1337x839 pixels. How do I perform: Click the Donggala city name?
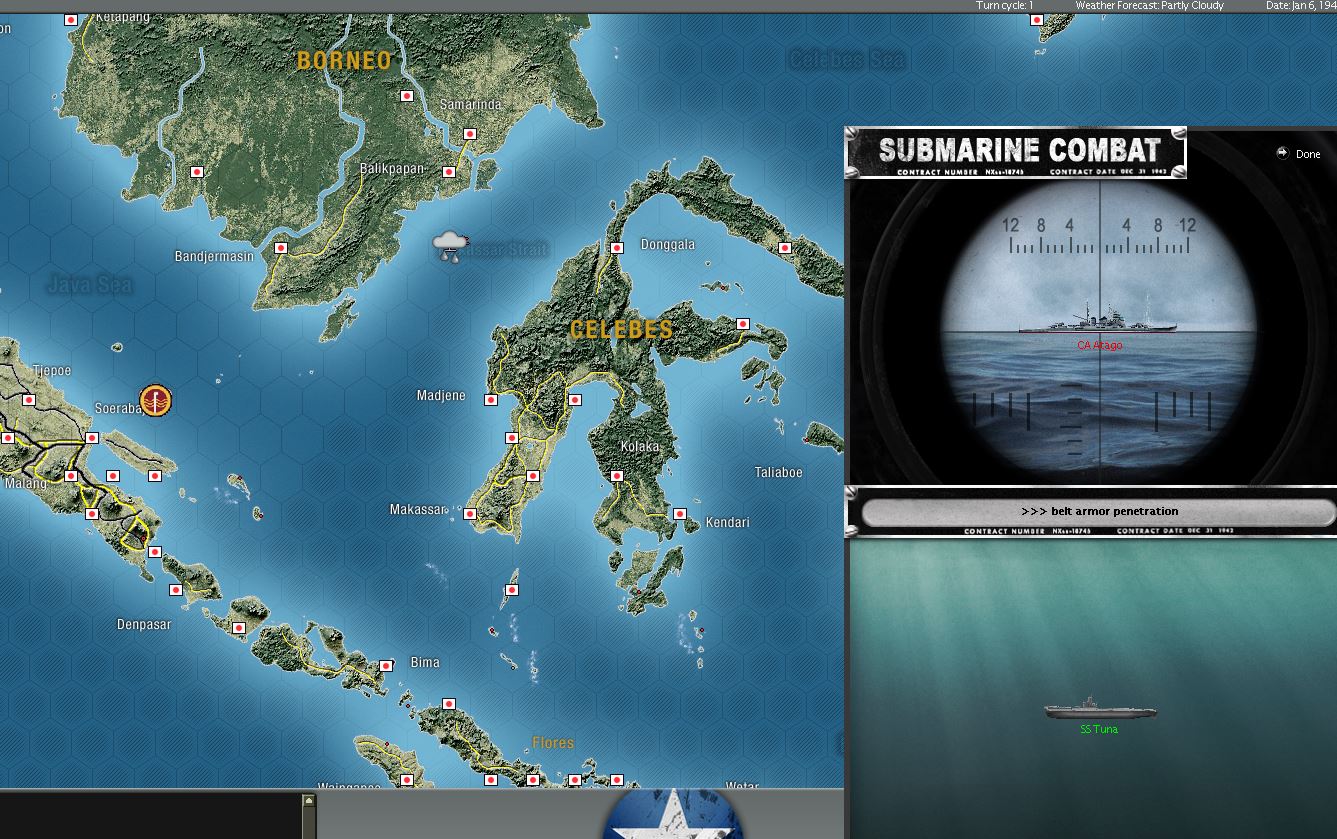(667, 245)
